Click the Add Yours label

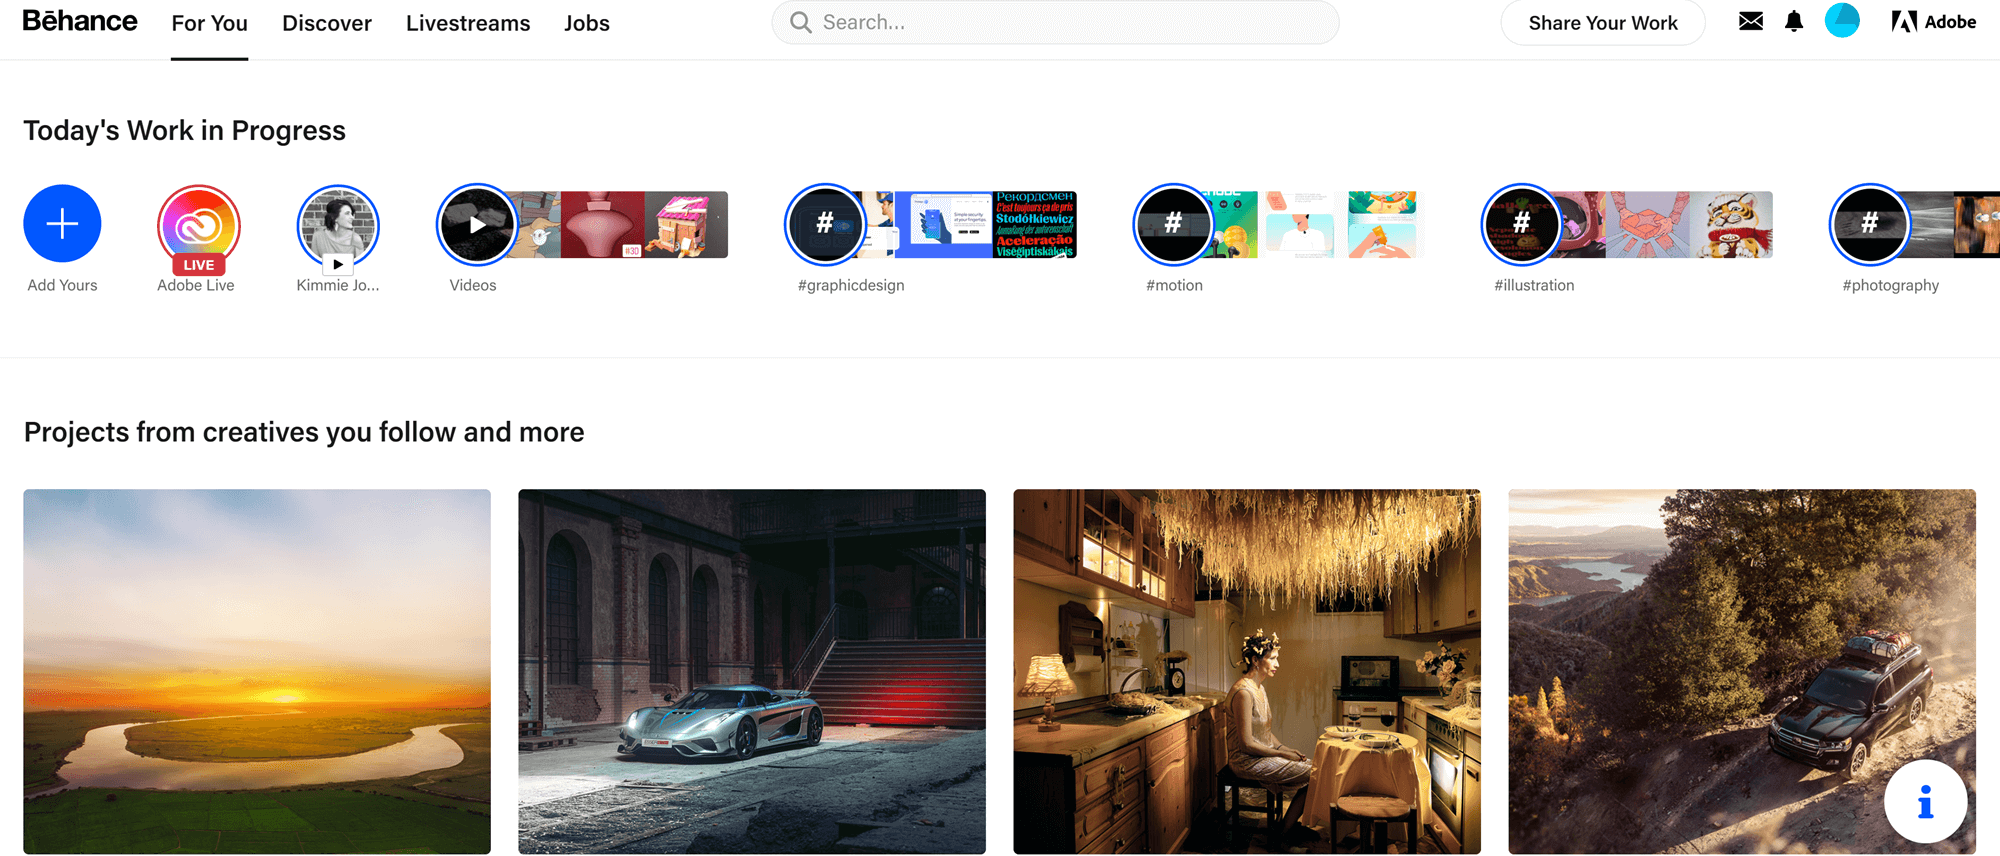click(x=62, y=285)
